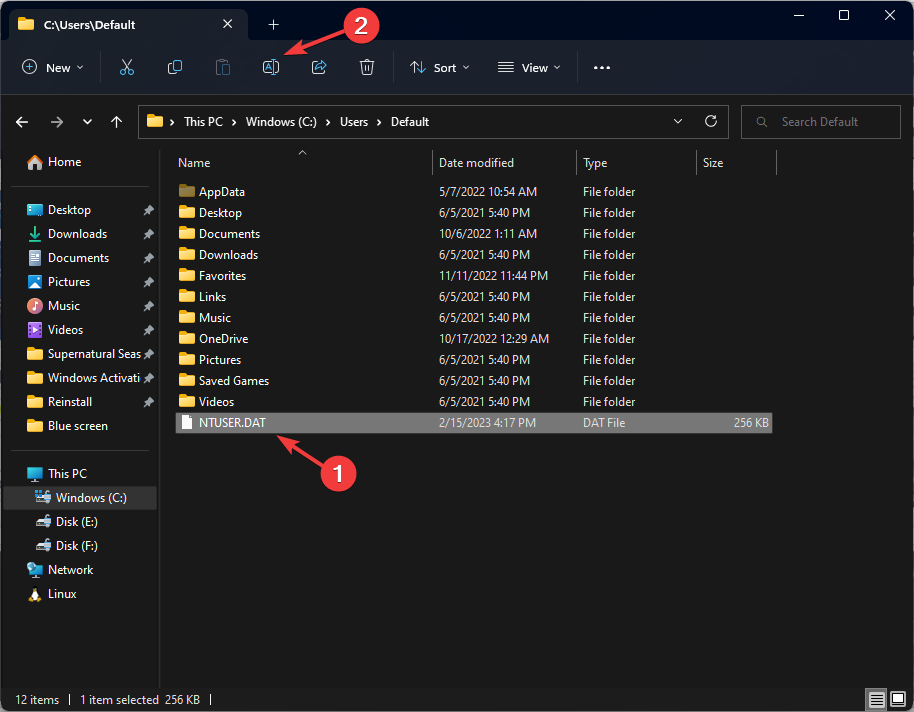914x712 pixels.
Task: Open Blue screen folder in sidebar
Action: point(67,426)
